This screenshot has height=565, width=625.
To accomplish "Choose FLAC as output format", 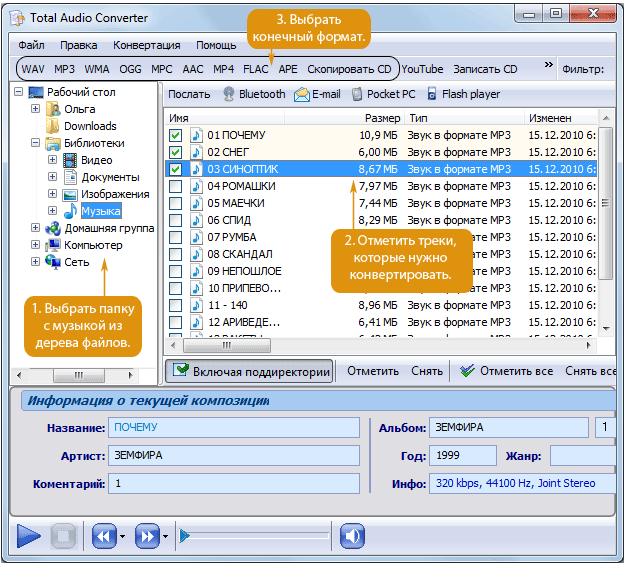I will (x=256, y=69).
